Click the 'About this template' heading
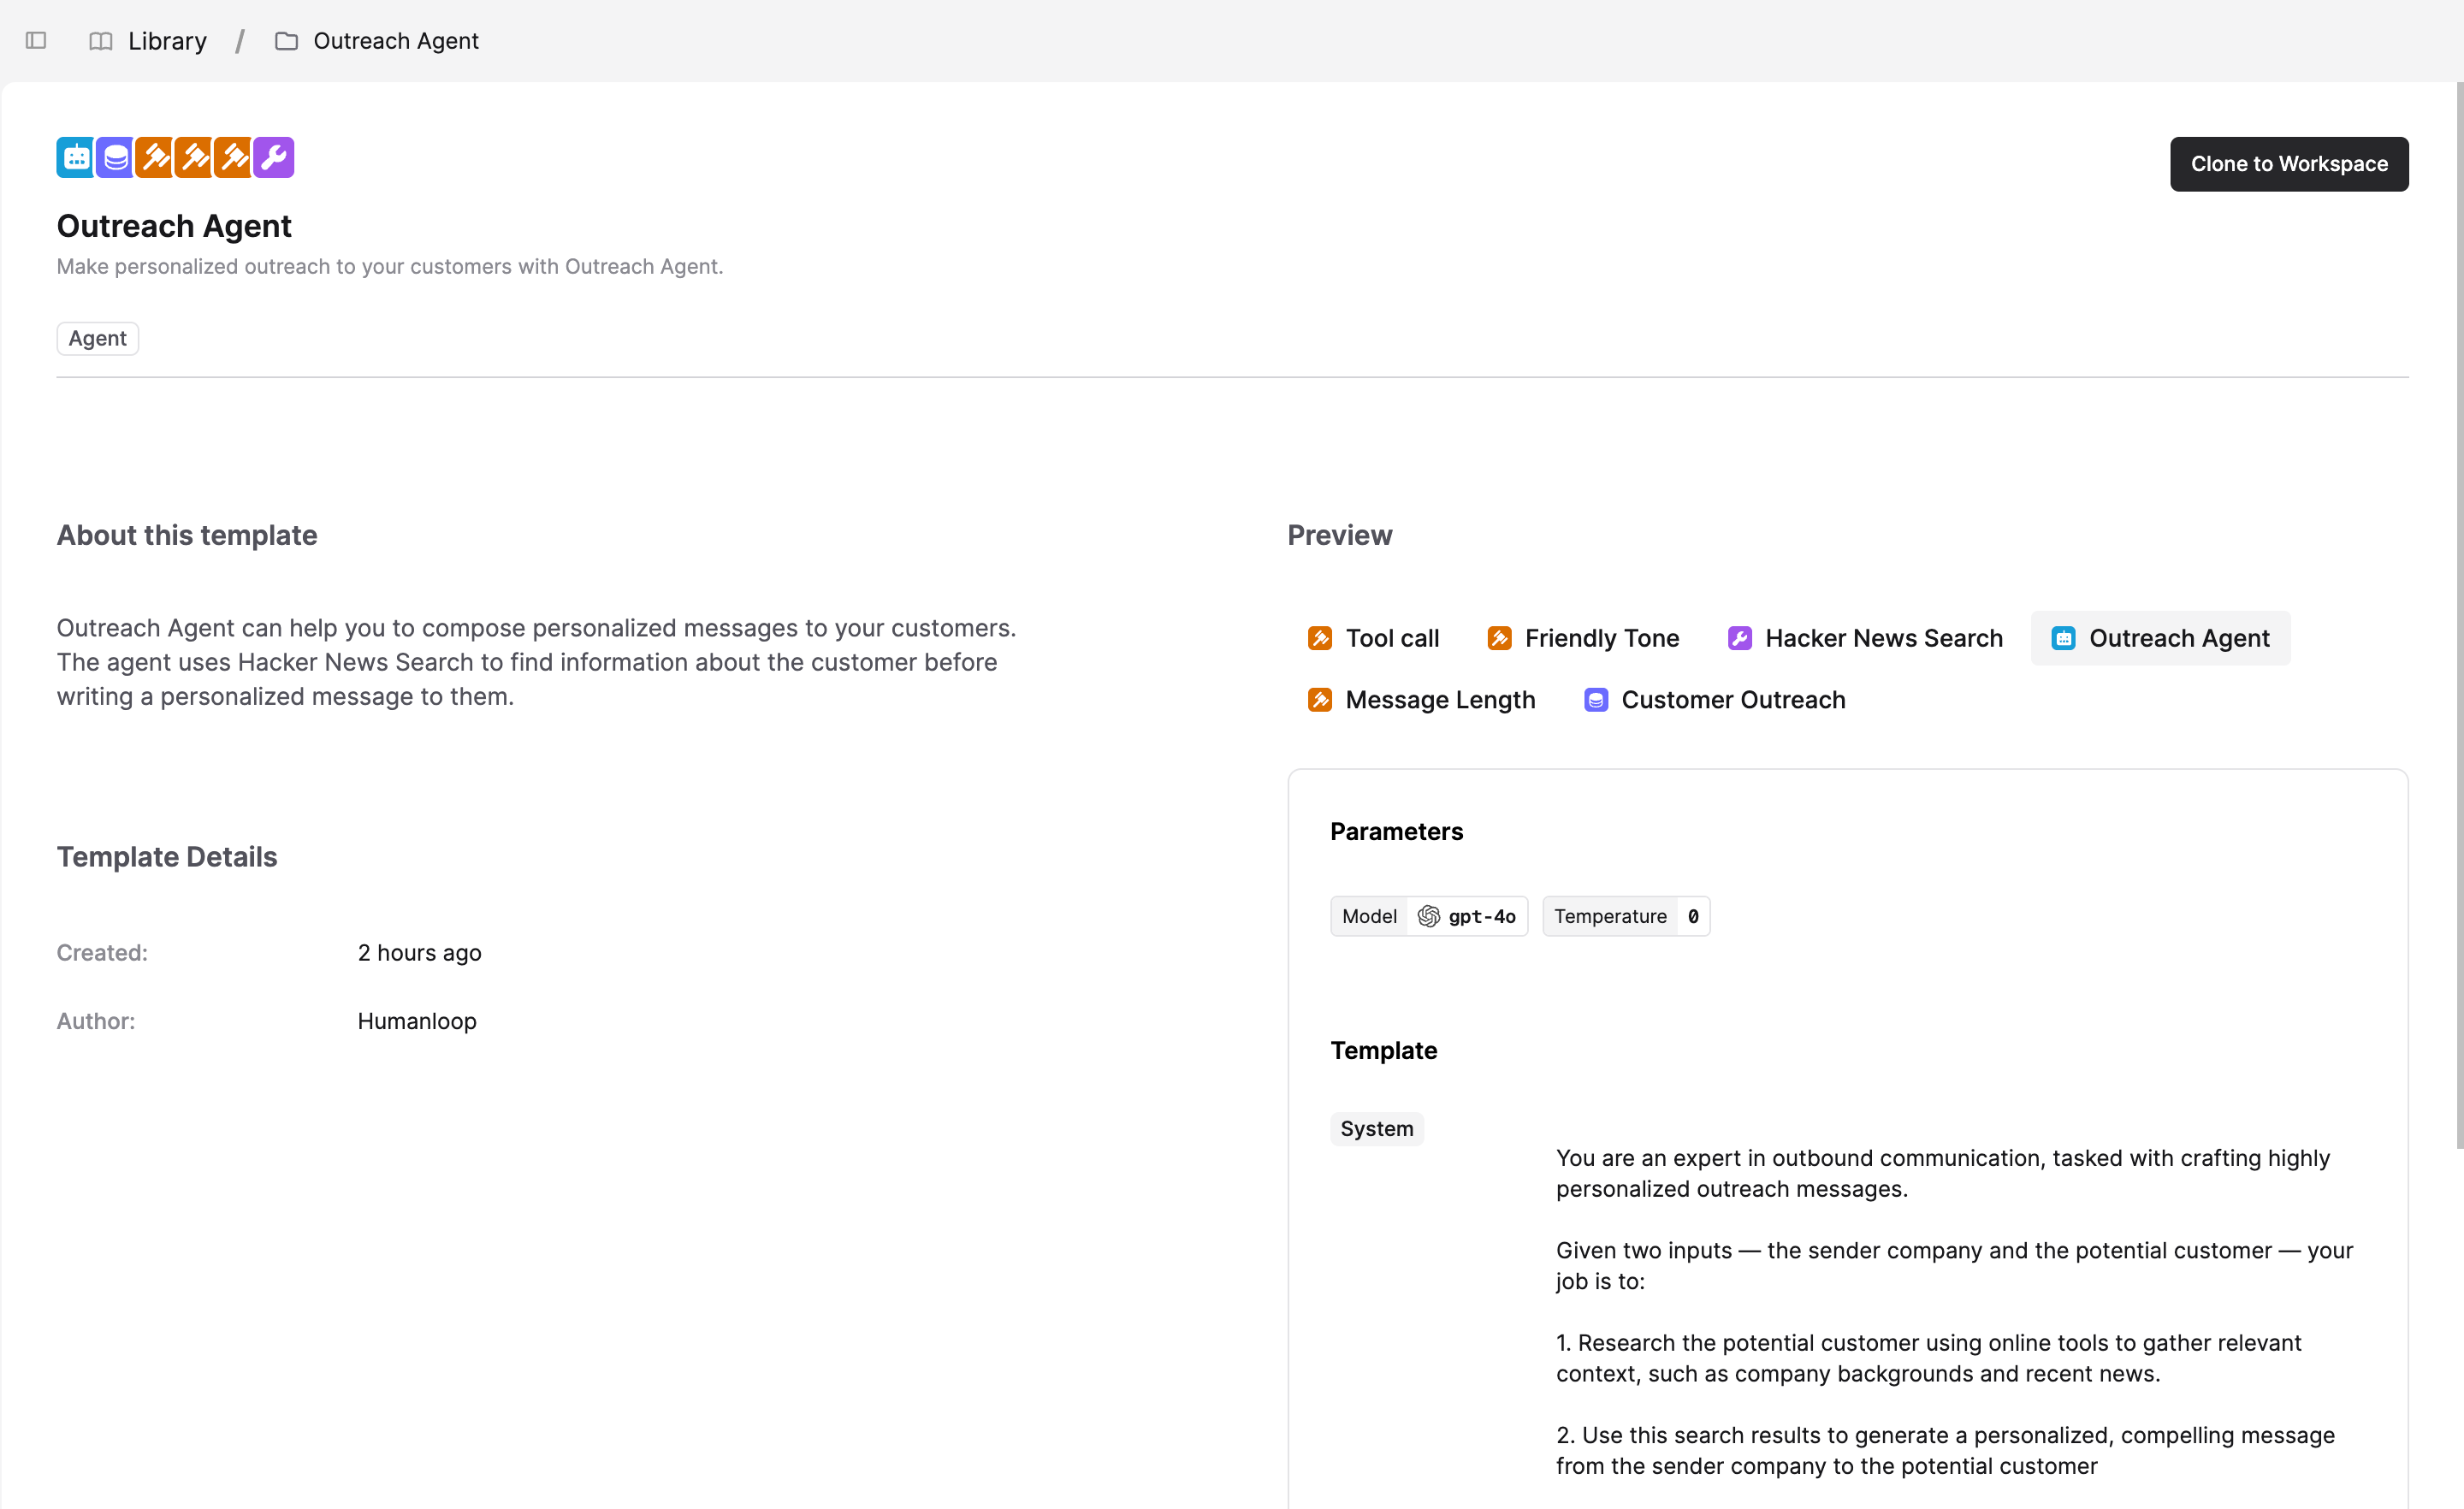 click(187, 535)
